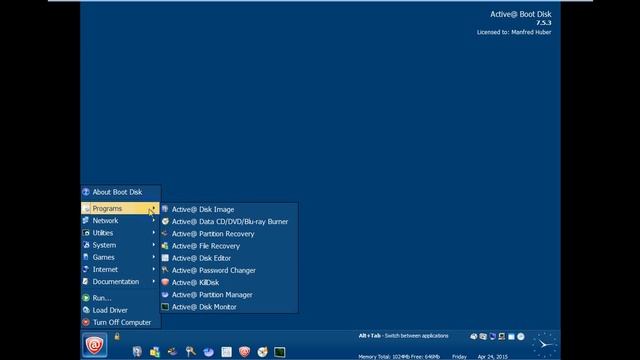Click the 'Memory Total: 1024Mb Free: 646Mb' status text
This screenshot has height=360, width=640.
[399, 356]
